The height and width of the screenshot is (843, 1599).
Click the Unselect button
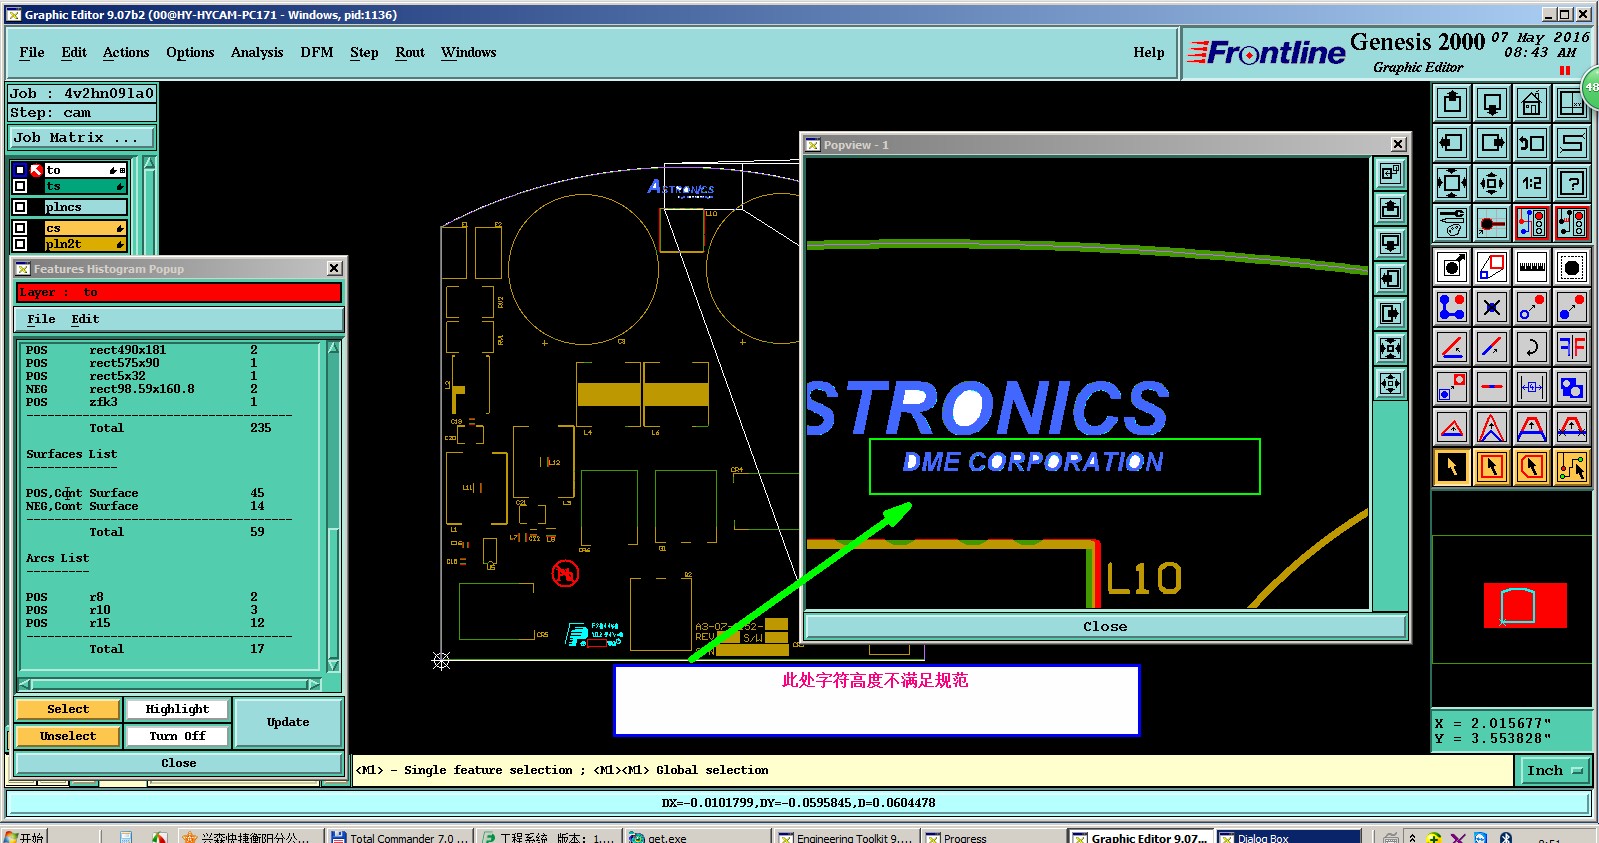pos(68,736)
